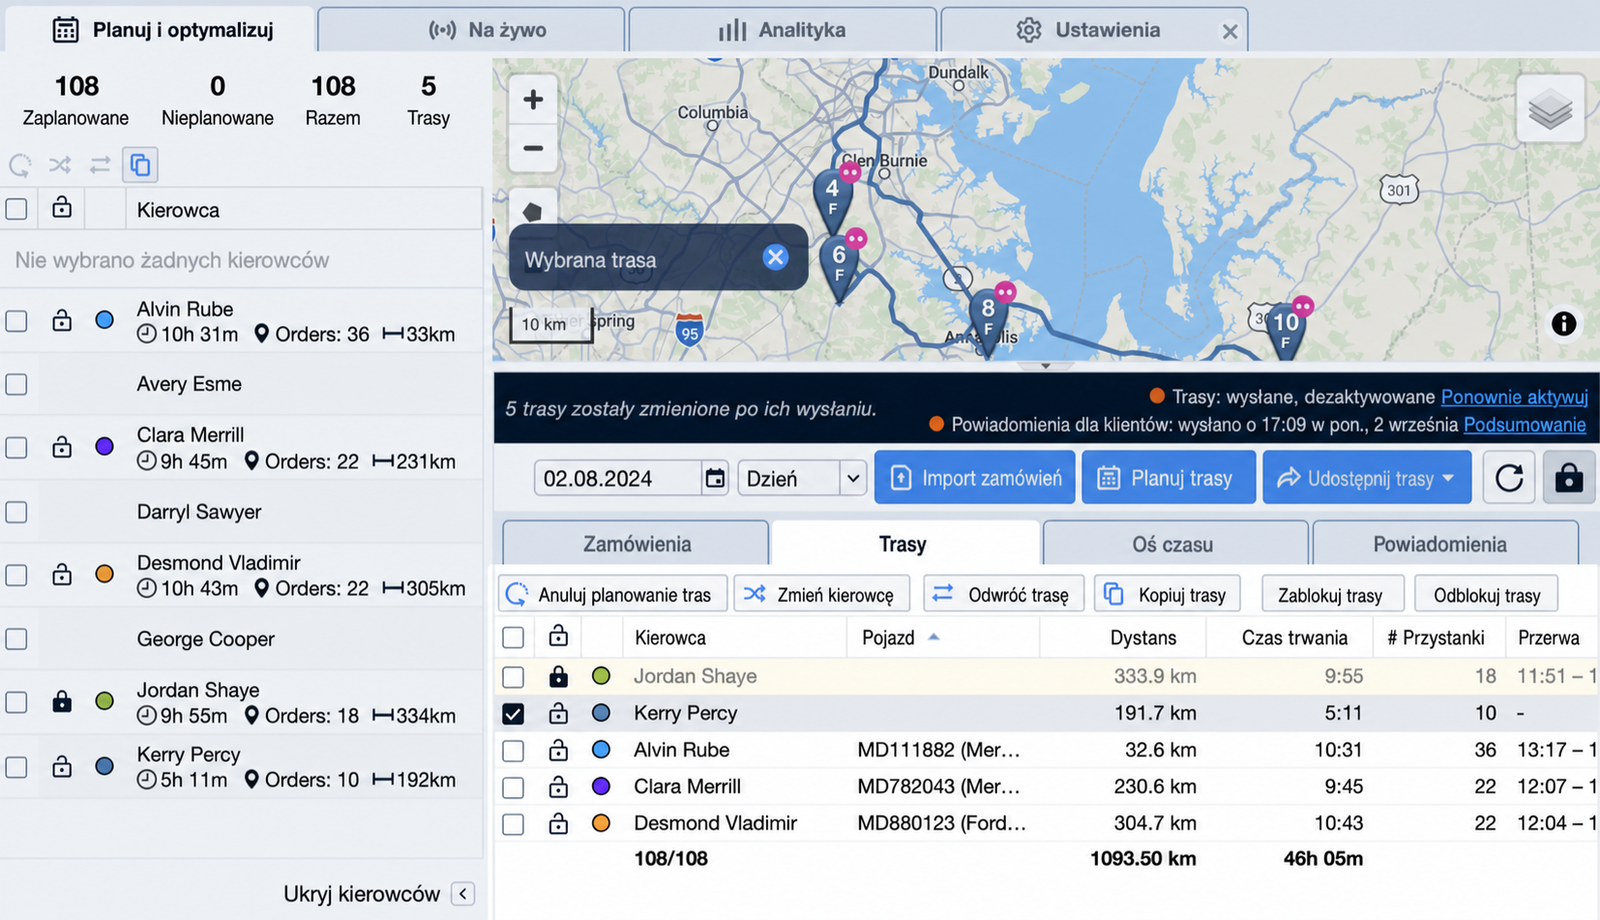Click the copy routes icon in the driver panel
The image size is (1600, 920).
click(x=140, y=165)
